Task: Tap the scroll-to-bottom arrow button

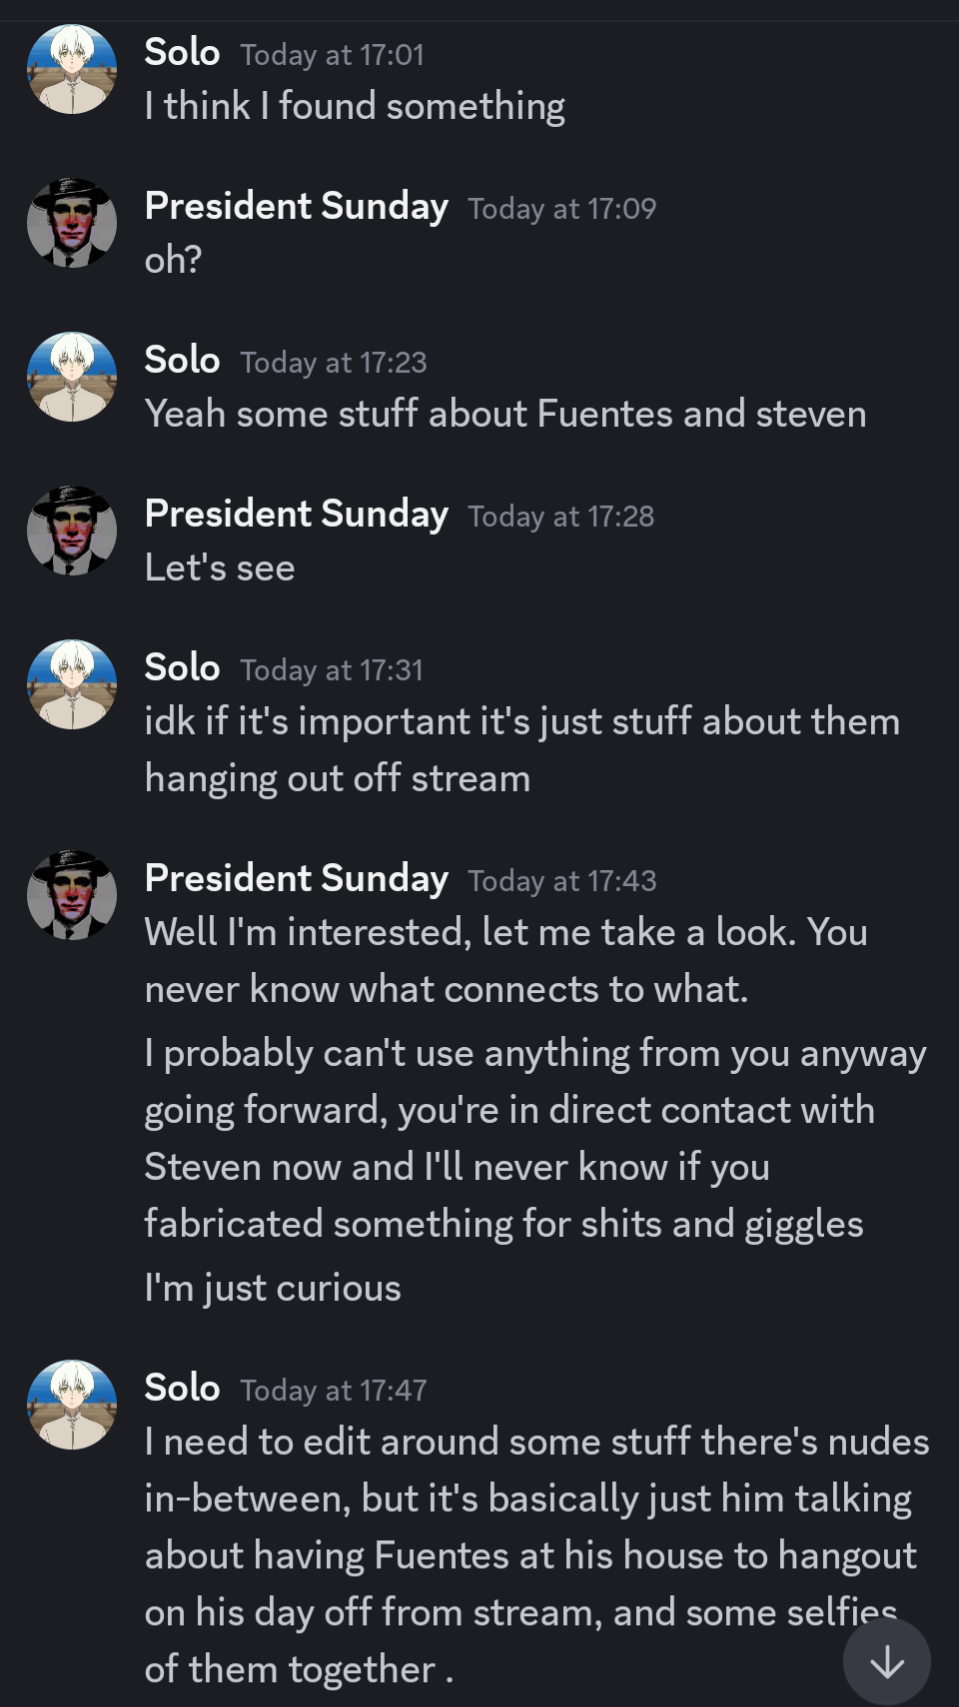Action: tap(886, 1661)
